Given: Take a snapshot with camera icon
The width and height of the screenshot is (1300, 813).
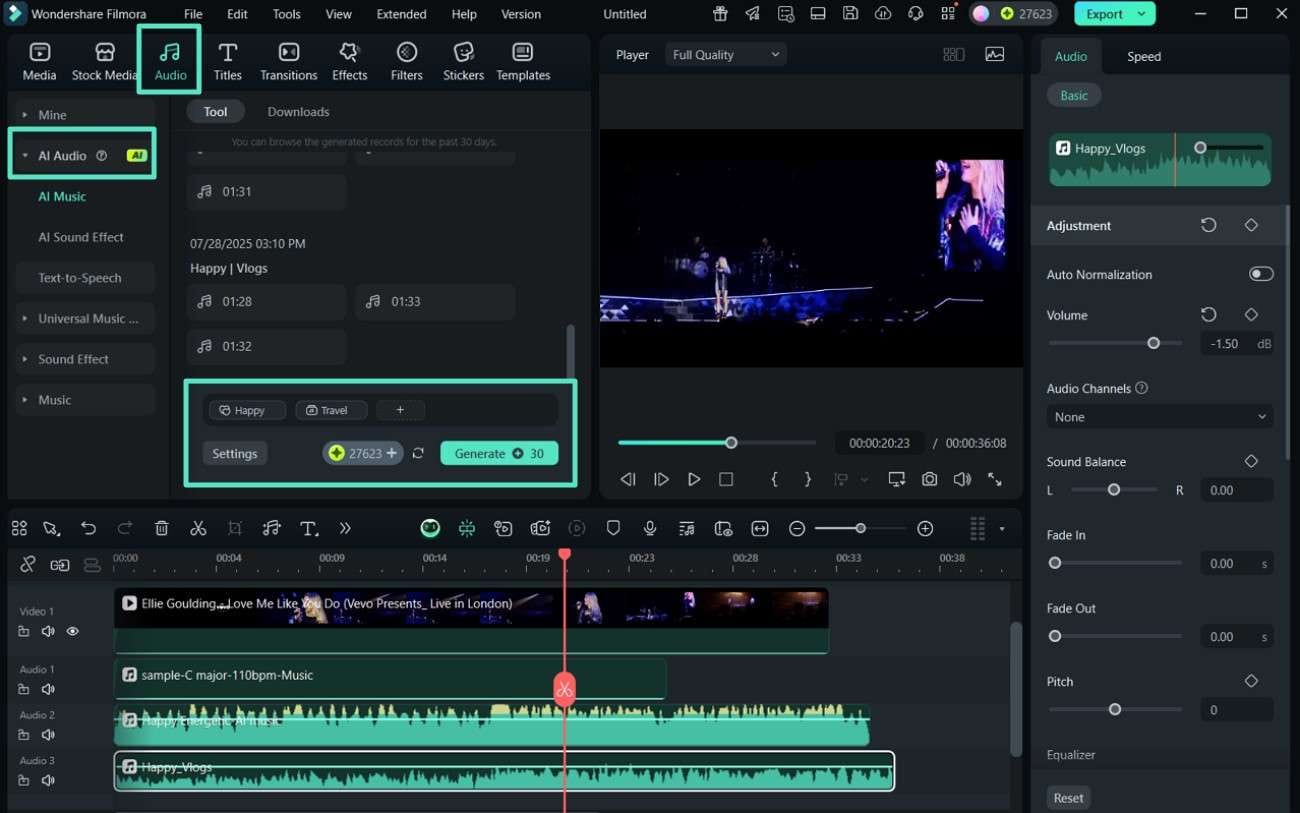Looking at the screenshot, I should [929, 479].
